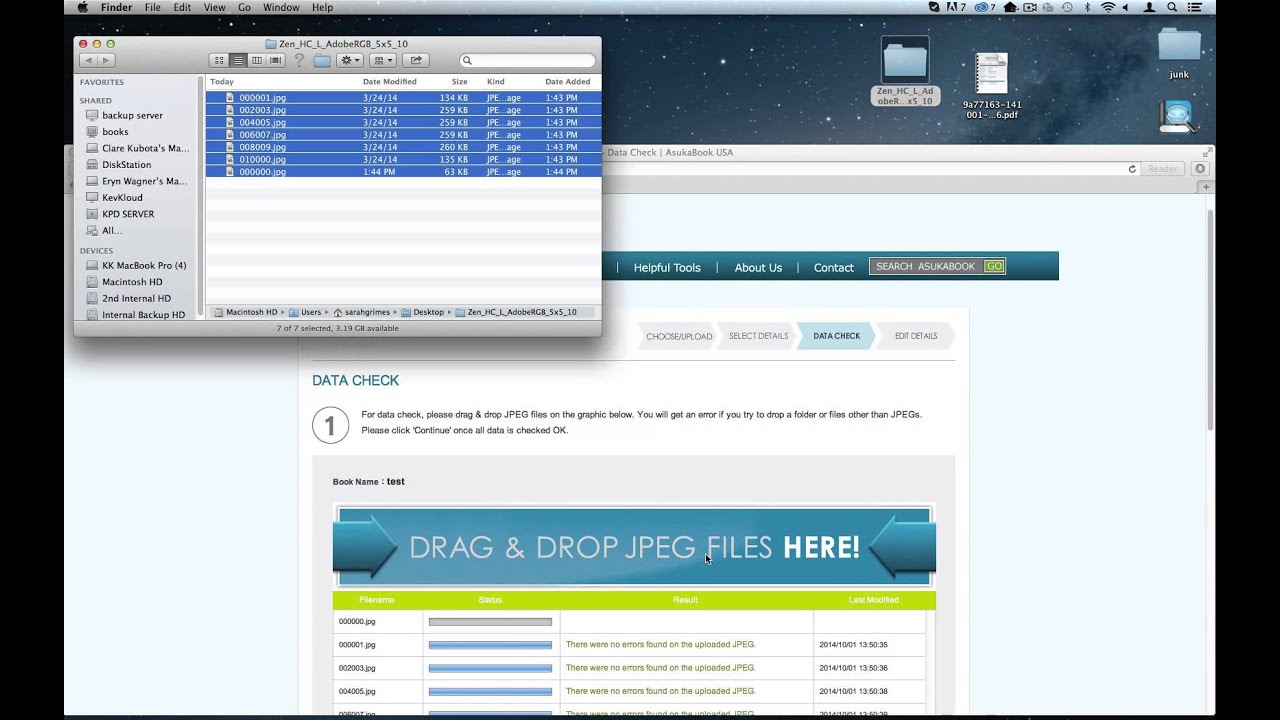The width and height of the screenshot is (1280, 720).
Task: Sort Finder list by Date Added
Action: point(568,82)
